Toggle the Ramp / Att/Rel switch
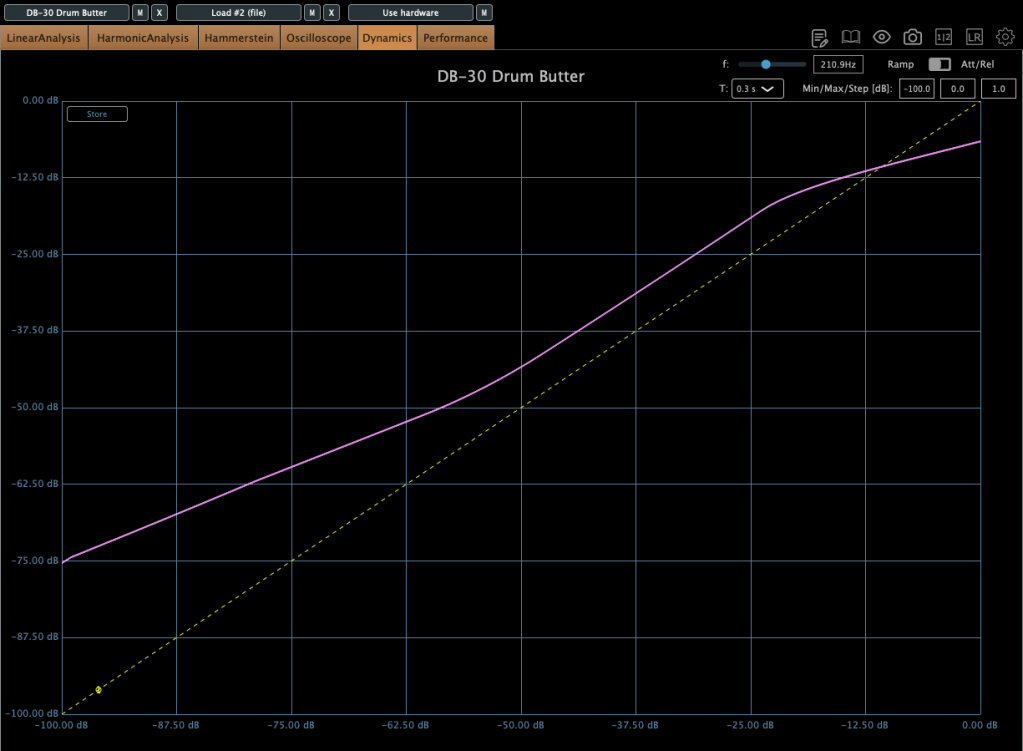This screenshot has width=1023, height=751. pos(939,64)
